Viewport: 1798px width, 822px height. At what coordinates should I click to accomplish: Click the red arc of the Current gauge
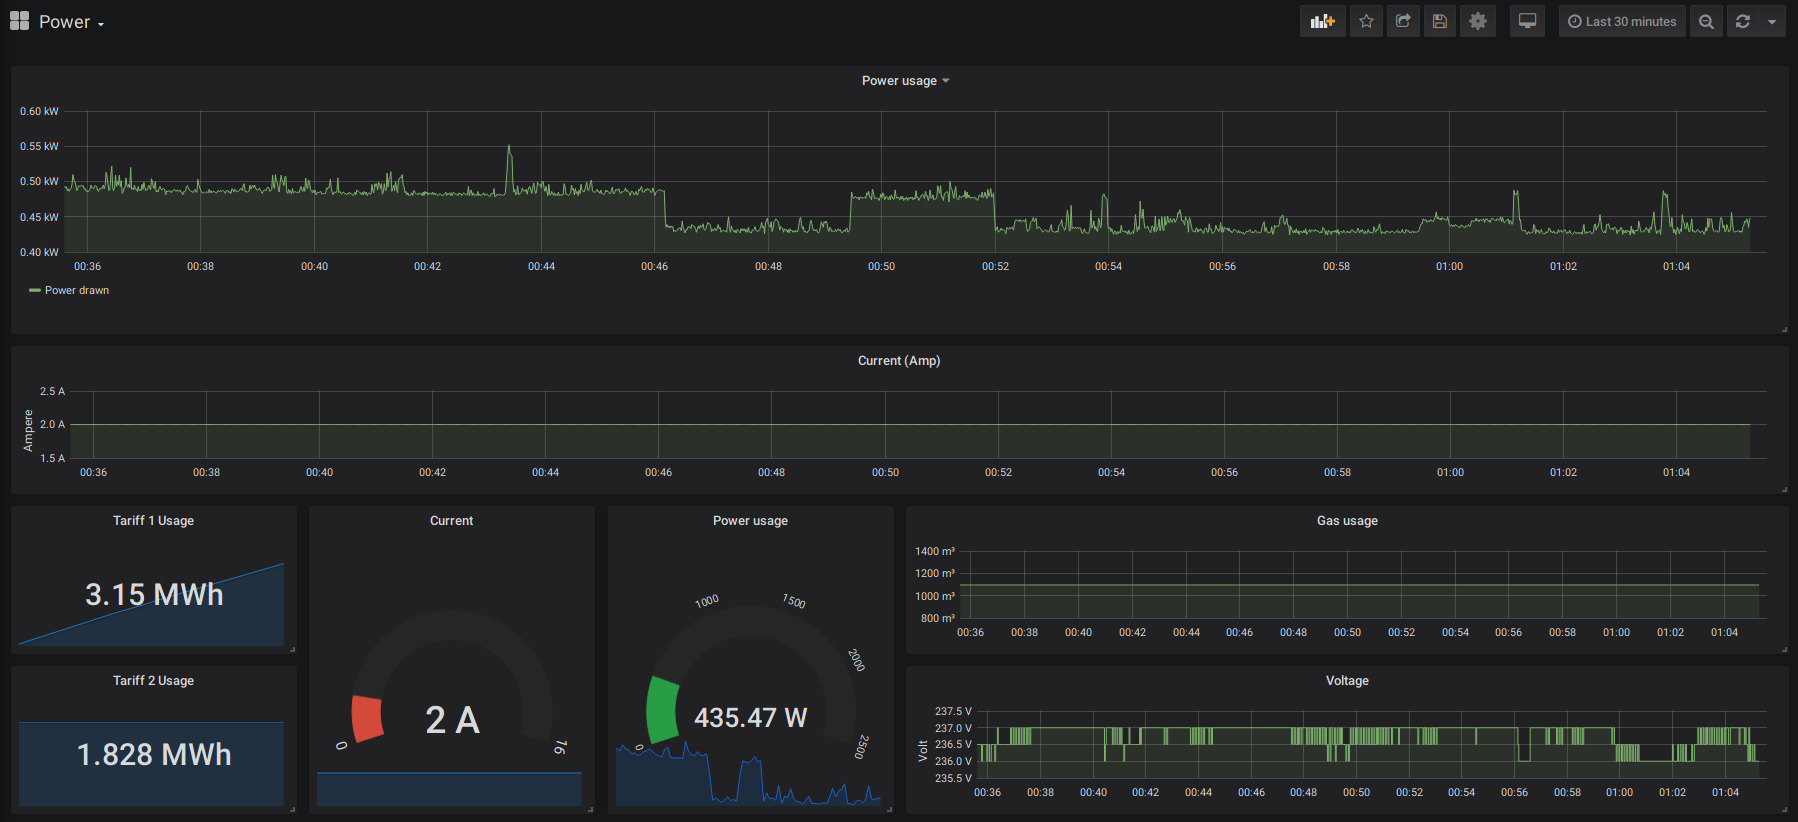(x=367, y=719)
